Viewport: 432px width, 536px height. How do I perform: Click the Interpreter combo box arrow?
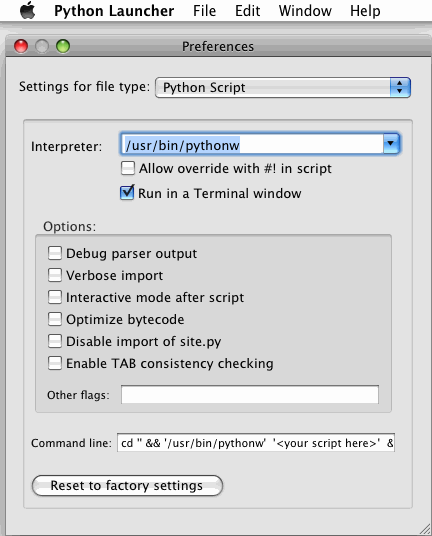391,144
